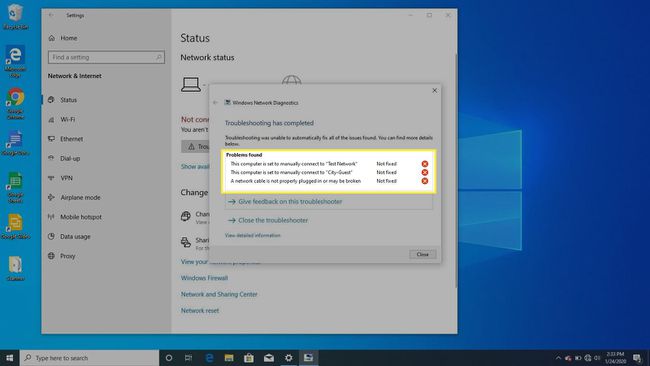Open the Recycle Bin desktop icon
The width and height of the screenshot is (650, 366).
click(x=15, y=17)
